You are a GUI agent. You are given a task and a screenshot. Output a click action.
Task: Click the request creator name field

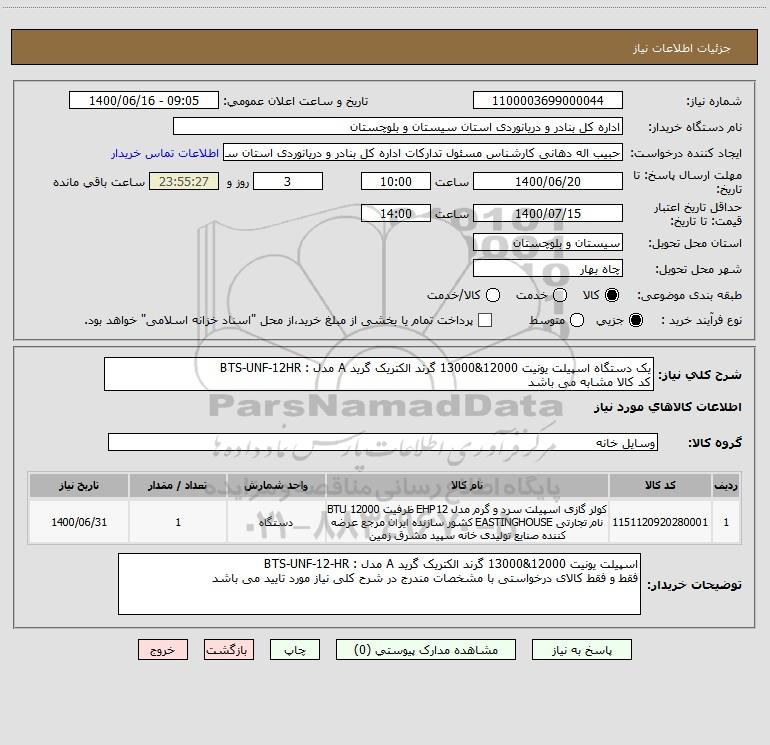pos(423,153)
